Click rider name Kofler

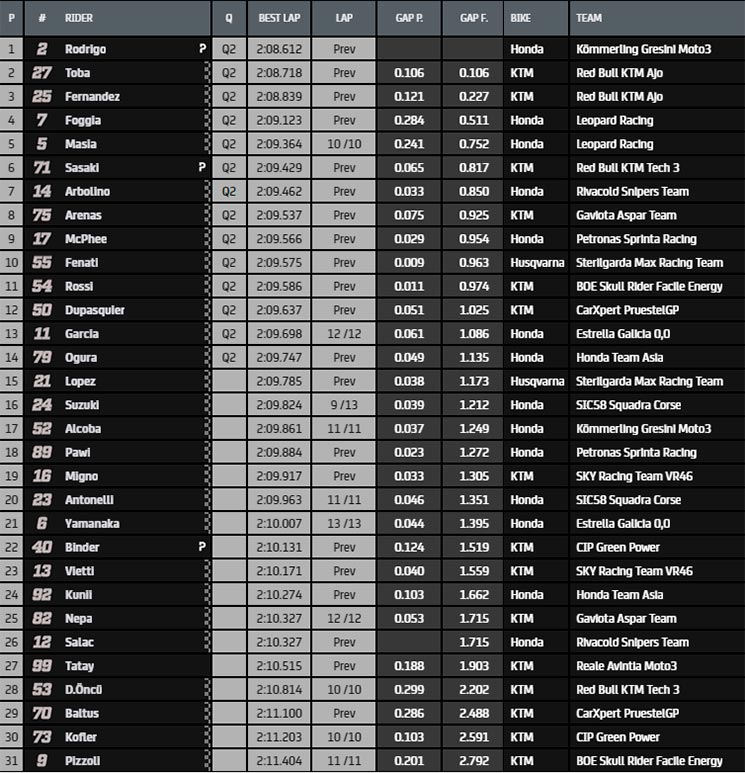point(80,737)
